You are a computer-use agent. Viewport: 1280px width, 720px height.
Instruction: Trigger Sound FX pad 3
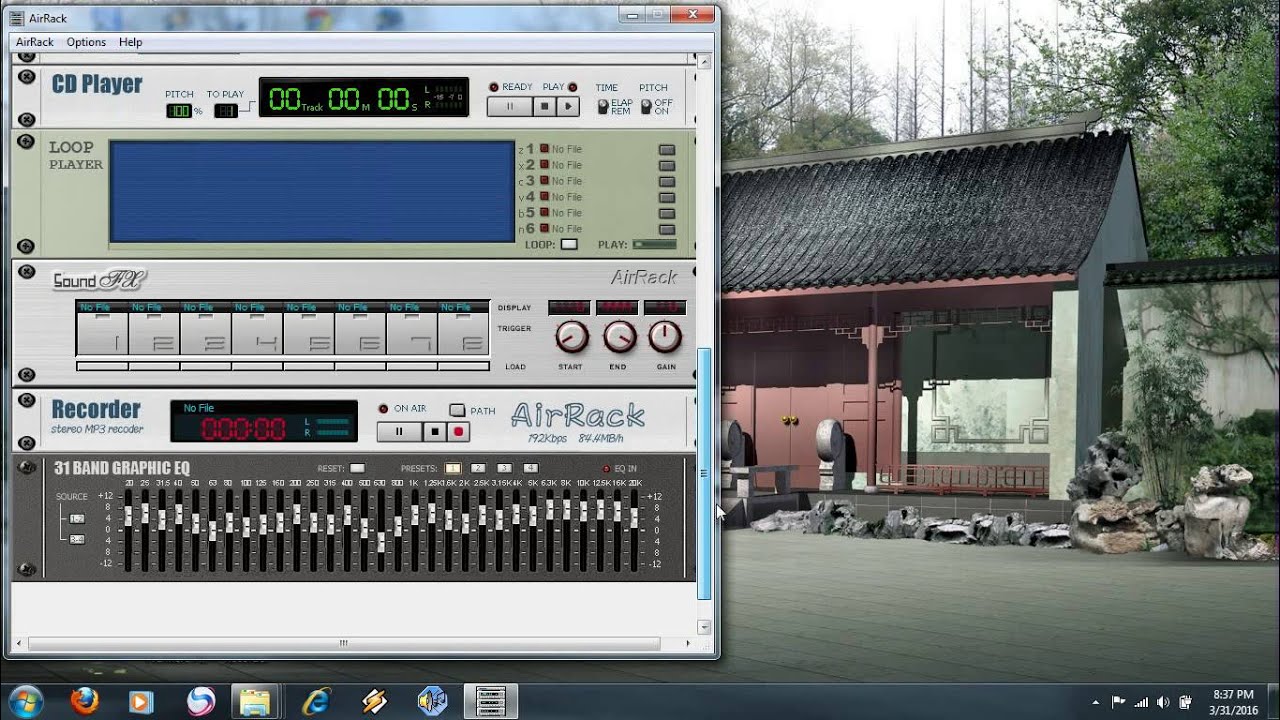pyautogui.click(x=206, y=333)
